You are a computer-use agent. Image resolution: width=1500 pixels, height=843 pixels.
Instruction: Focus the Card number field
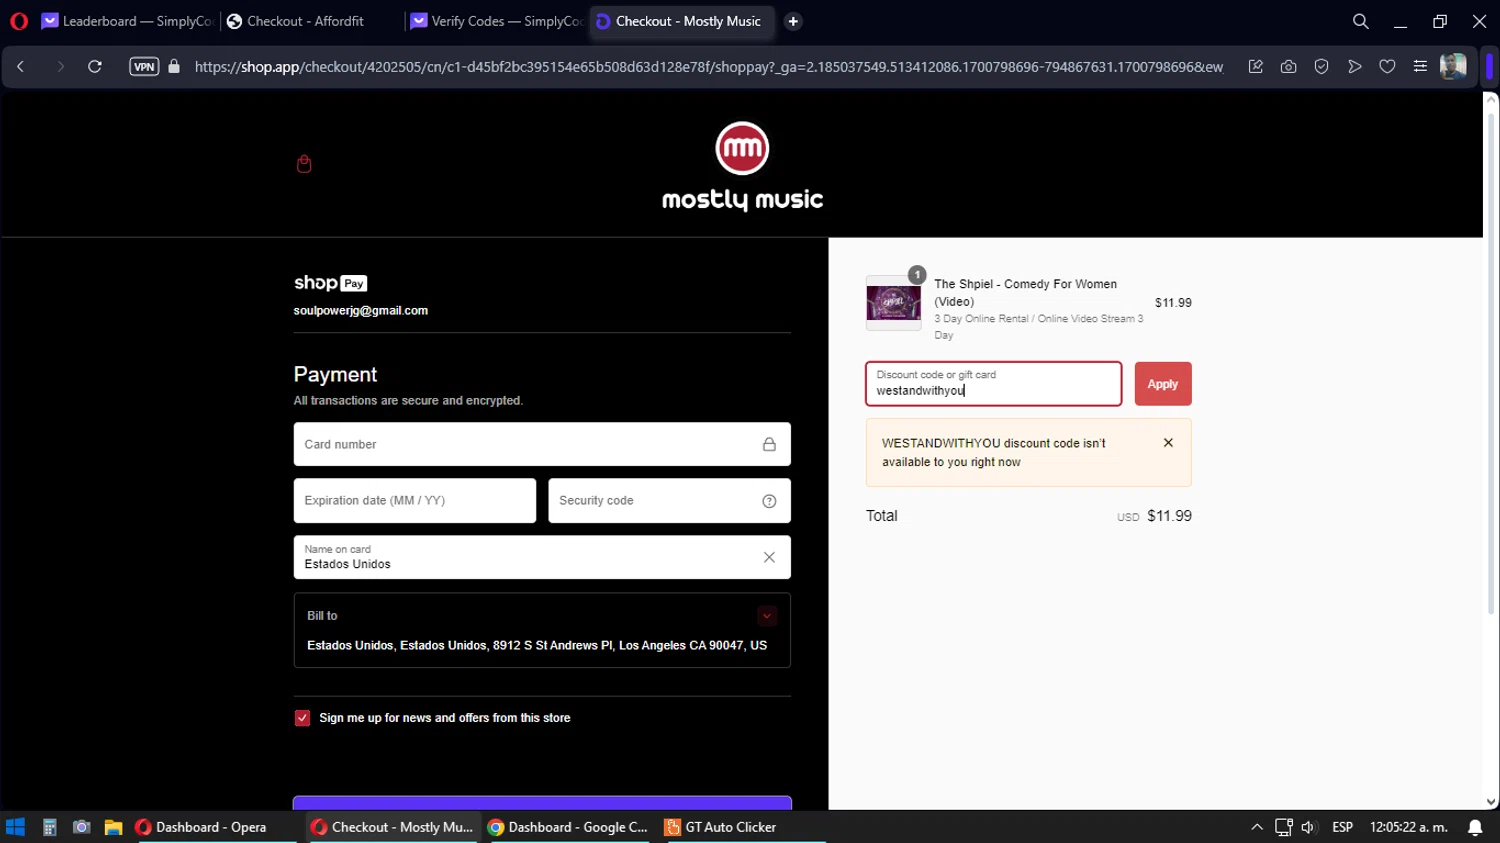click(542, 444)
